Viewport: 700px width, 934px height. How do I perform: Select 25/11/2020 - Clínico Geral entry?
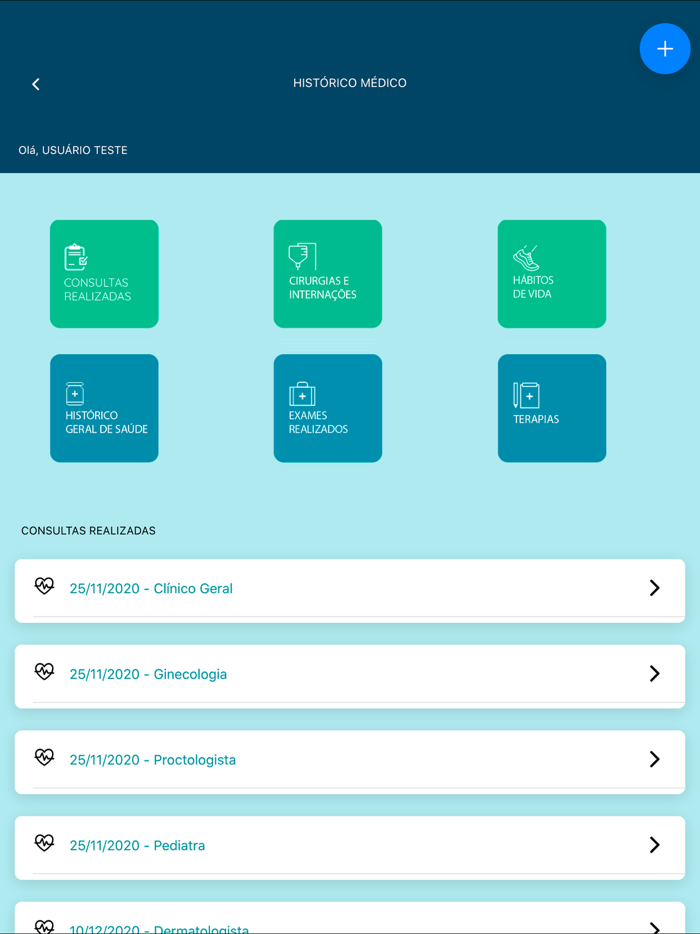point(350,590)
